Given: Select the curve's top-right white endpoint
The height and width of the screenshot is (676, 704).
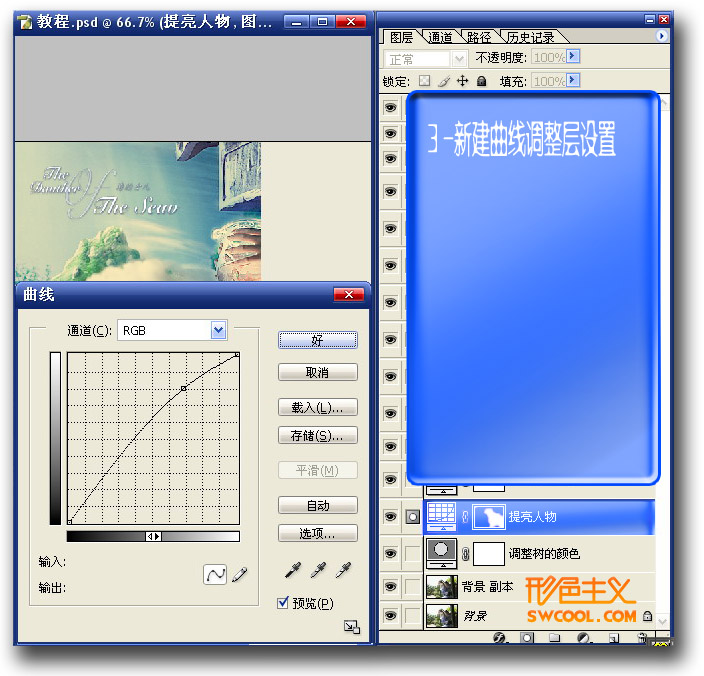Looking at the screenshot, I should 238,355.
